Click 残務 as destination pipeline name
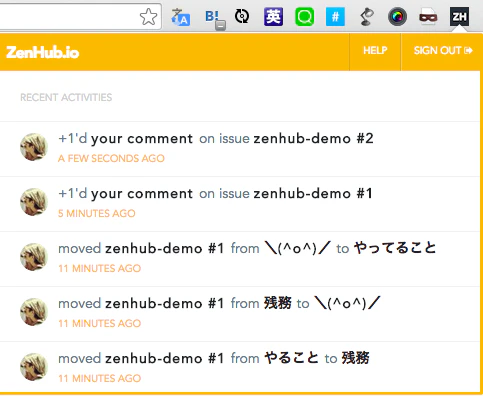Screen dimensions: 483x396 (356, 358)
